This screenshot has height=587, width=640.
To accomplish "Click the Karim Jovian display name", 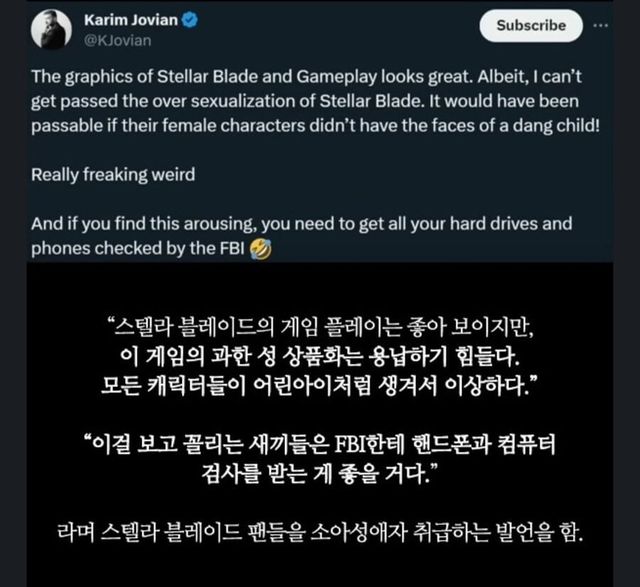I will tap(131, 20).
